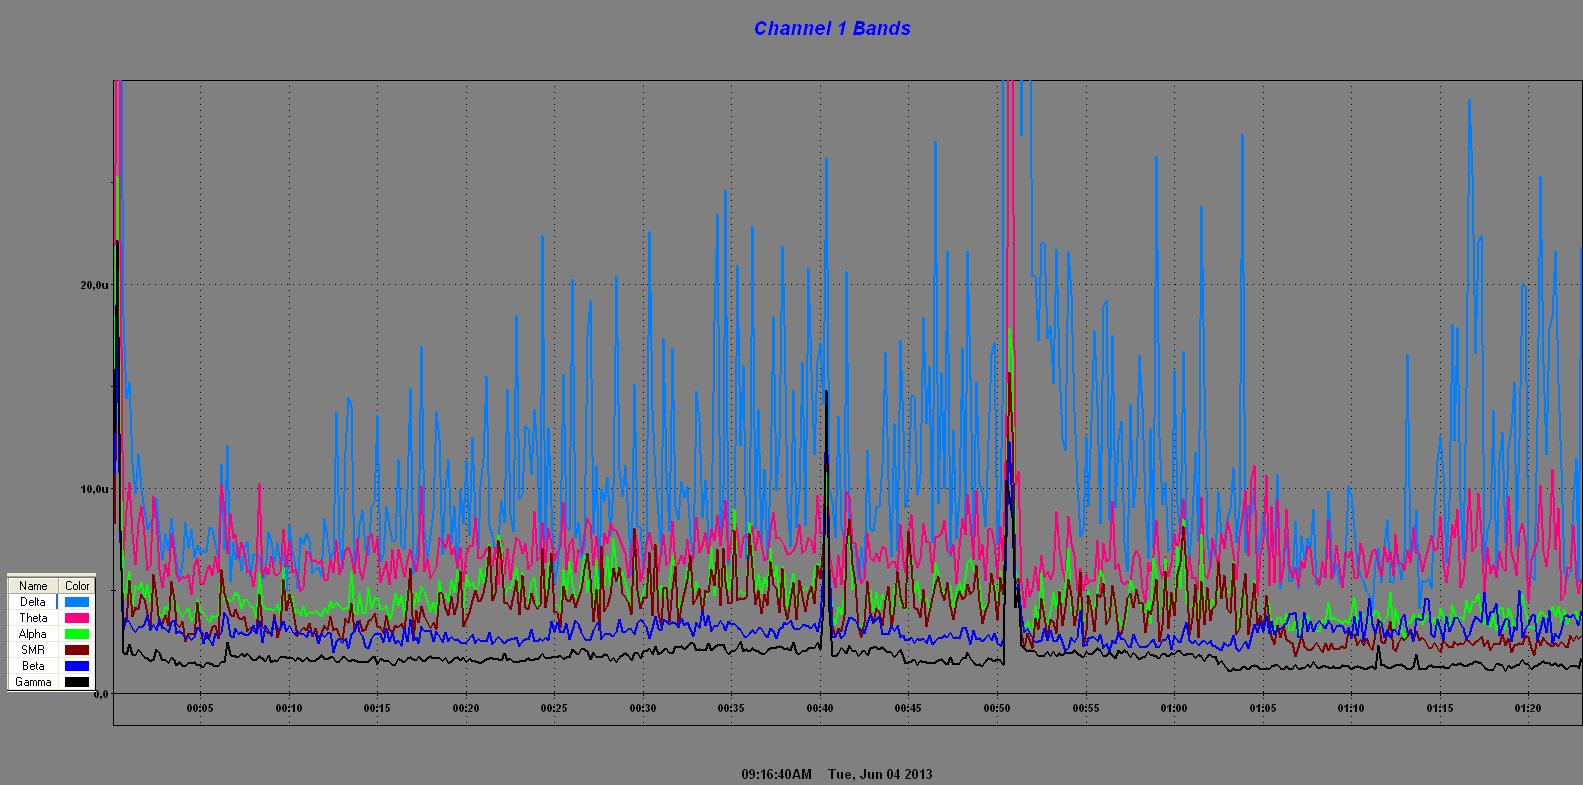Screen dimensions: 1583x785
Task: Click the 01:00 time axis label
Action: pyautogui.click(x=1174, y=709)
